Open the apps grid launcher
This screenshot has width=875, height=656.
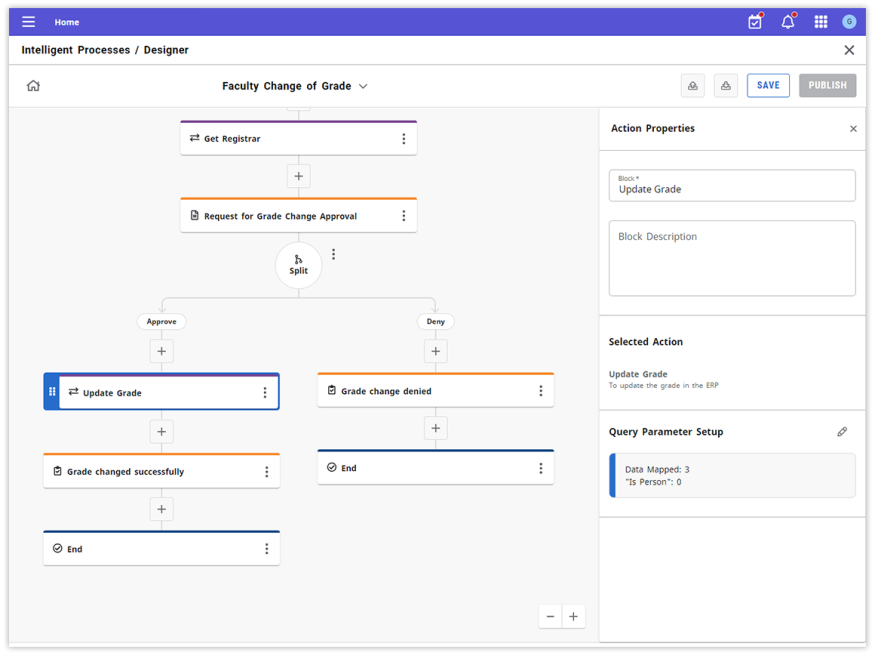(x=821, y=22)
